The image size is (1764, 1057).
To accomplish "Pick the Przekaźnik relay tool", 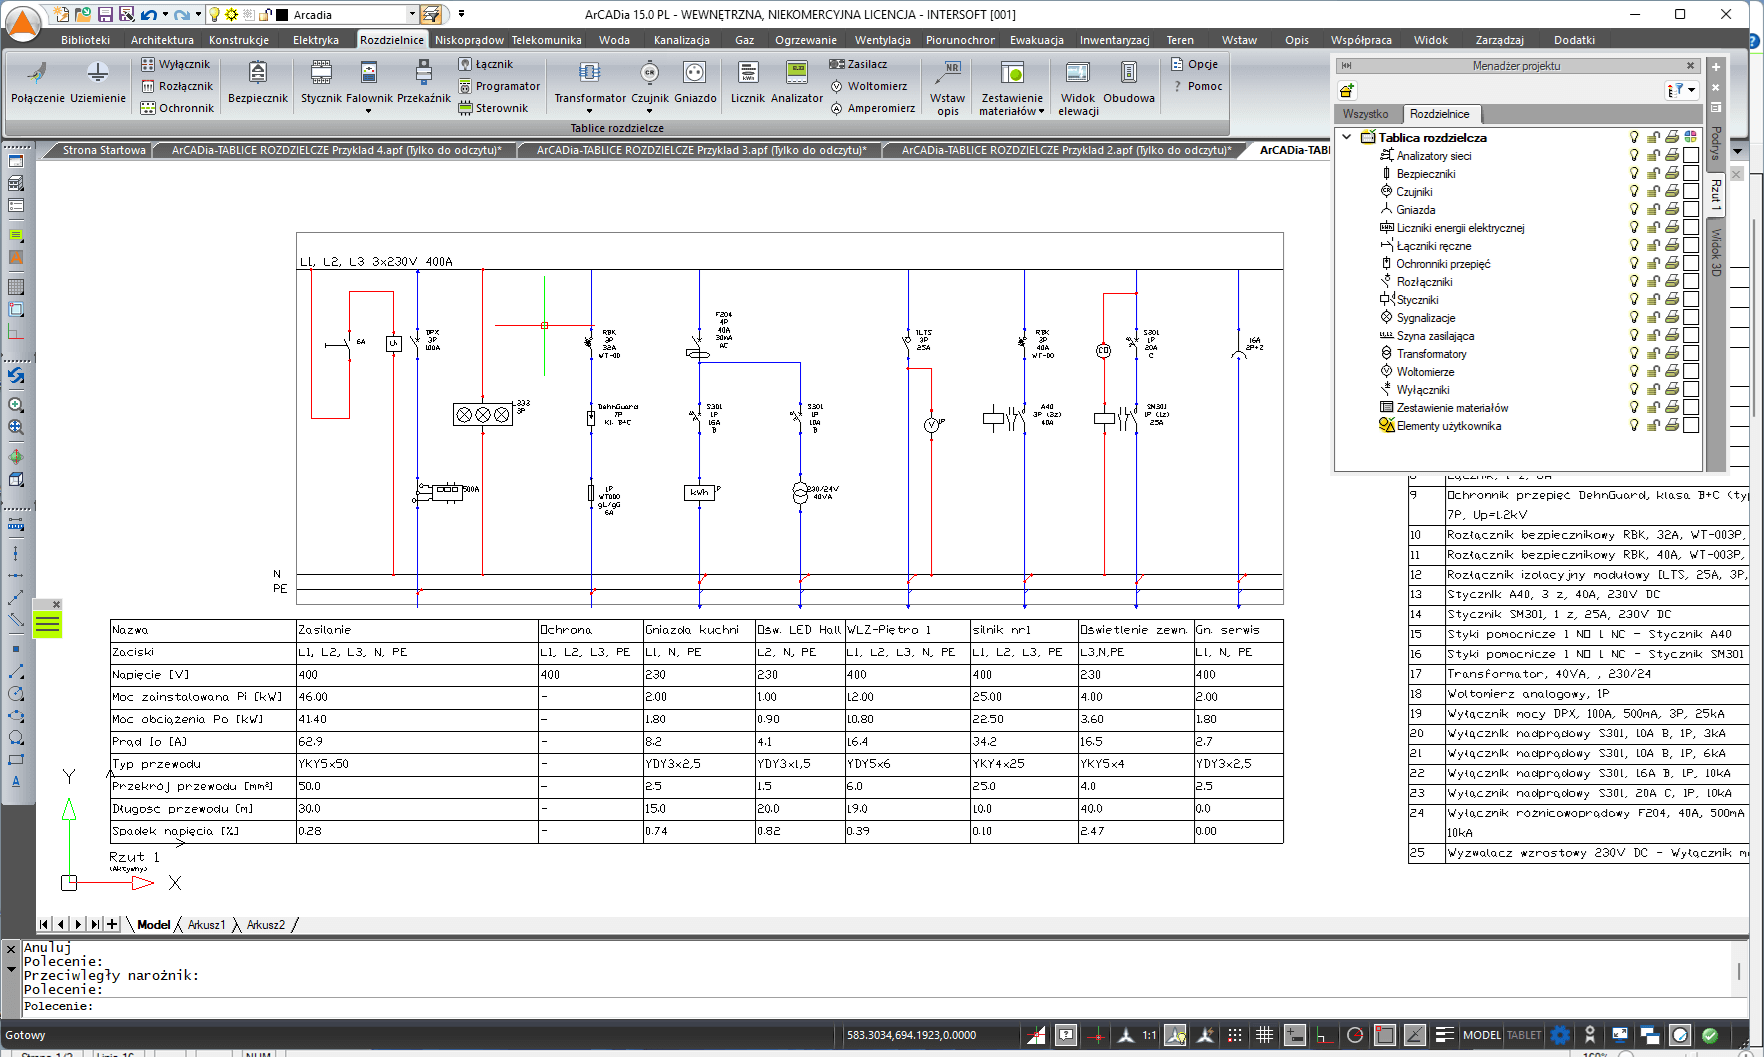I will pyautogui.click(x=424, y=83).
